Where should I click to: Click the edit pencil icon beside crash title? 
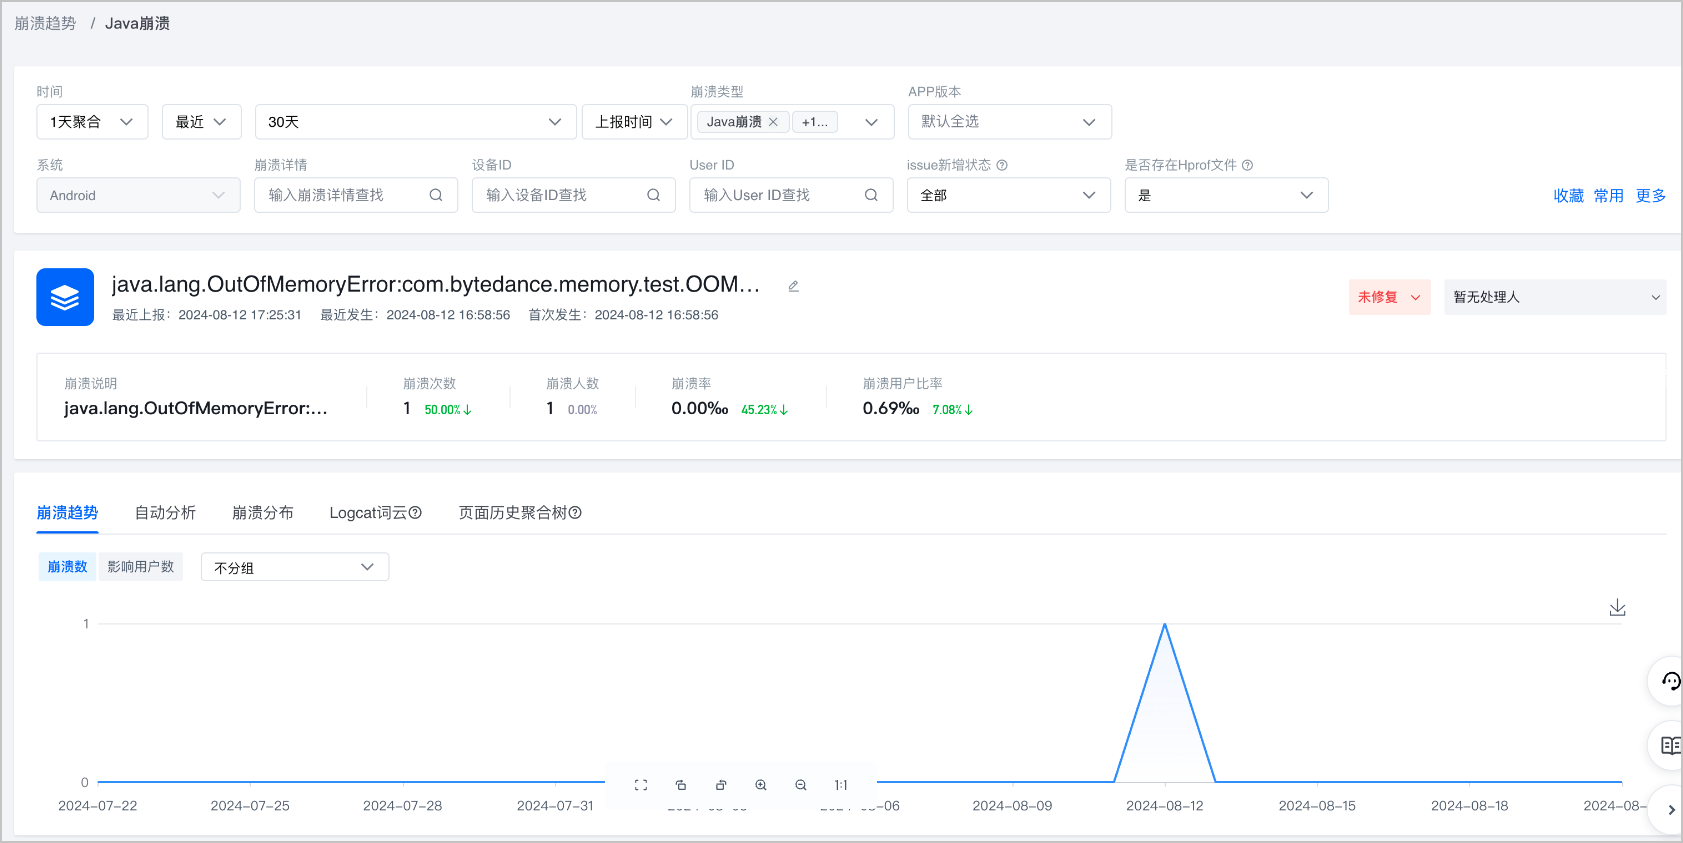[793, 286]
